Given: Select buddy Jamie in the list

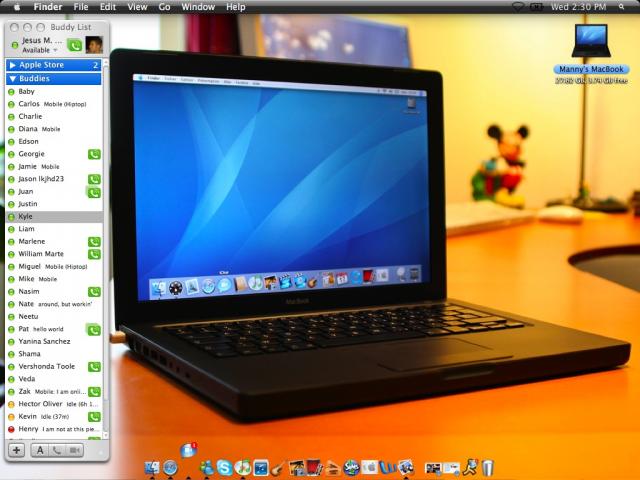Looking at the screenshot, I should (54, 167).
